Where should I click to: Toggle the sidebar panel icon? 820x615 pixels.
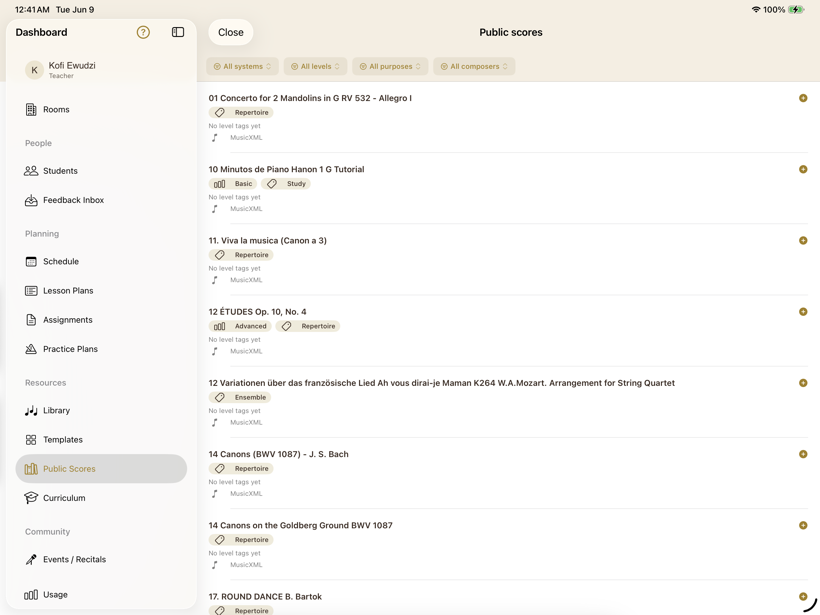[x=178, y=32]
